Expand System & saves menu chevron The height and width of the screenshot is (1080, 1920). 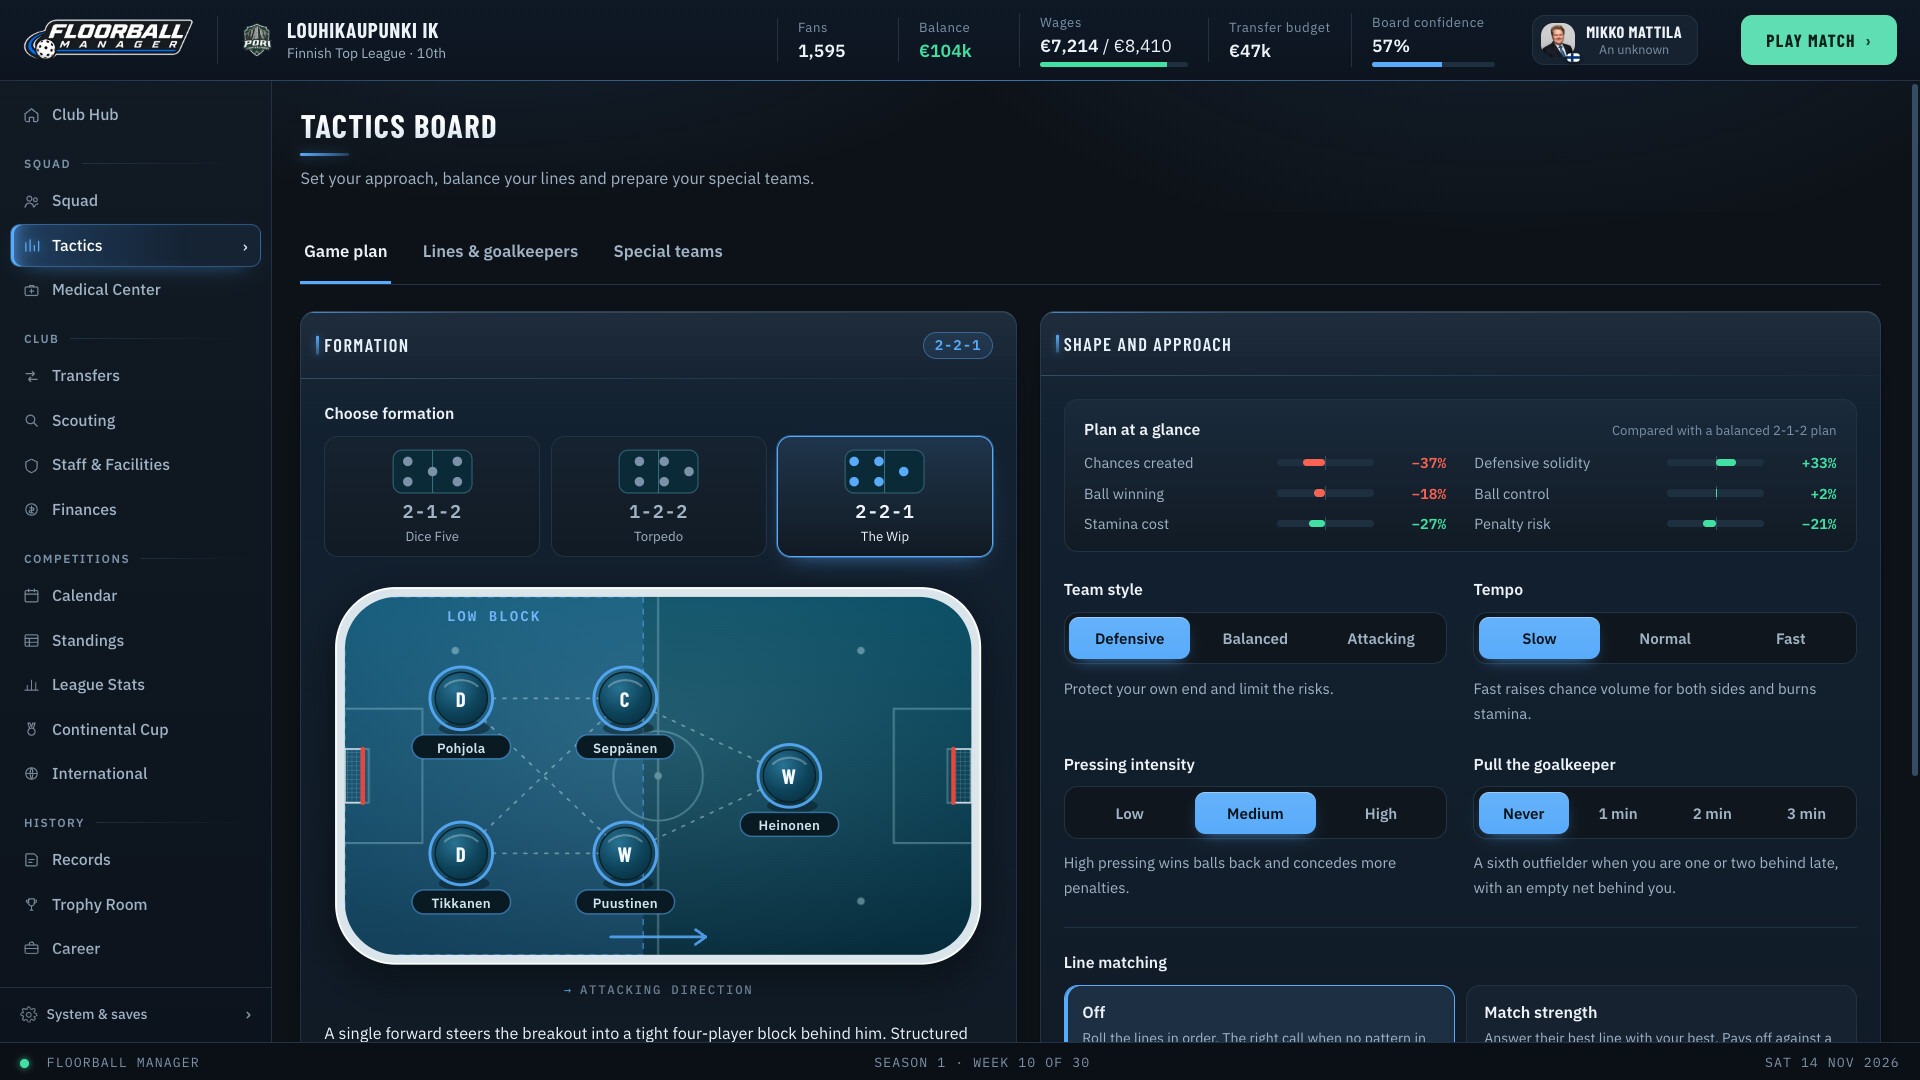[248, 1015]
